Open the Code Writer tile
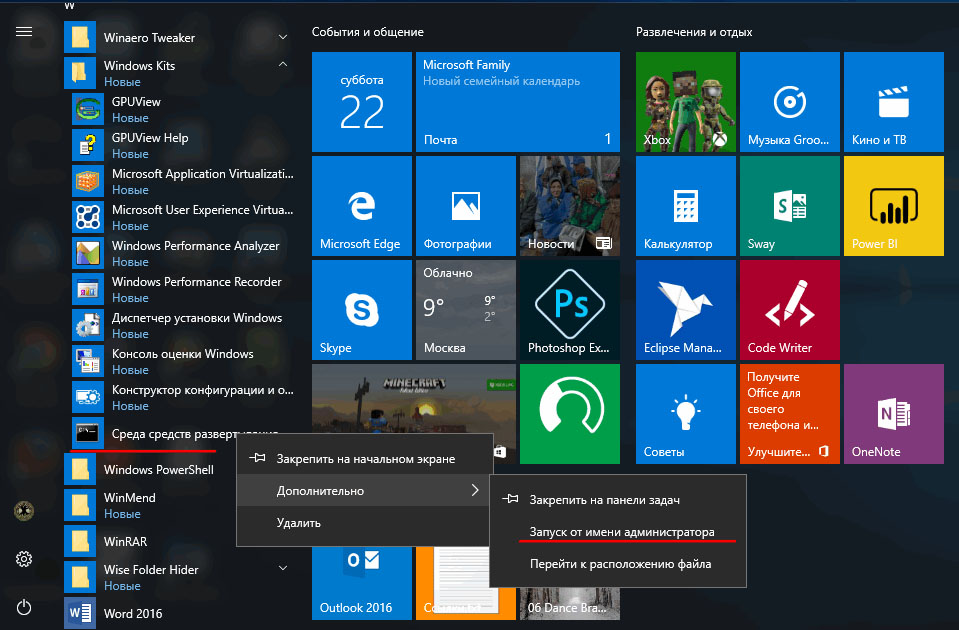The image size is (959, 630). point(790,309)
